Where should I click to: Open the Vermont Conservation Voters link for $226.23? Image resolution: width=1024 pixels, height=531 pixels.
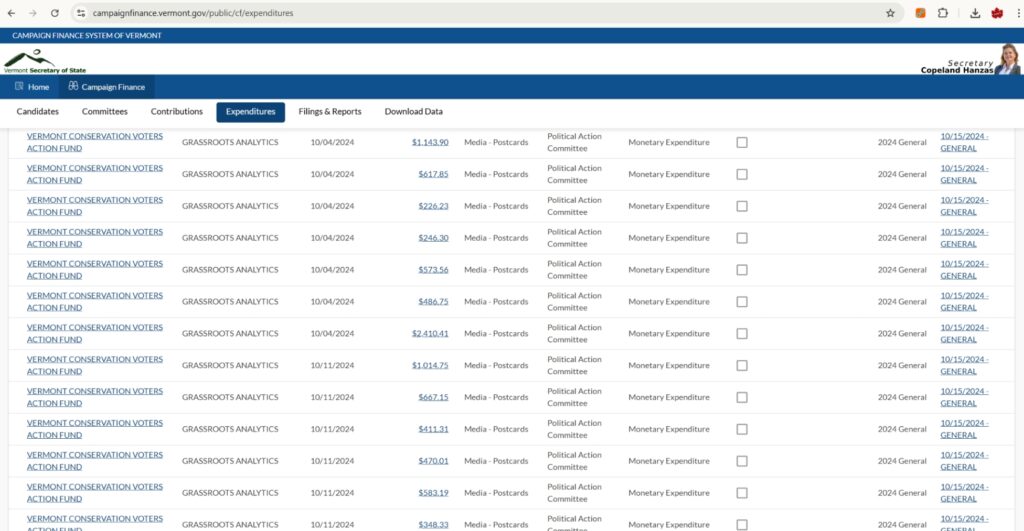point(95,206)
